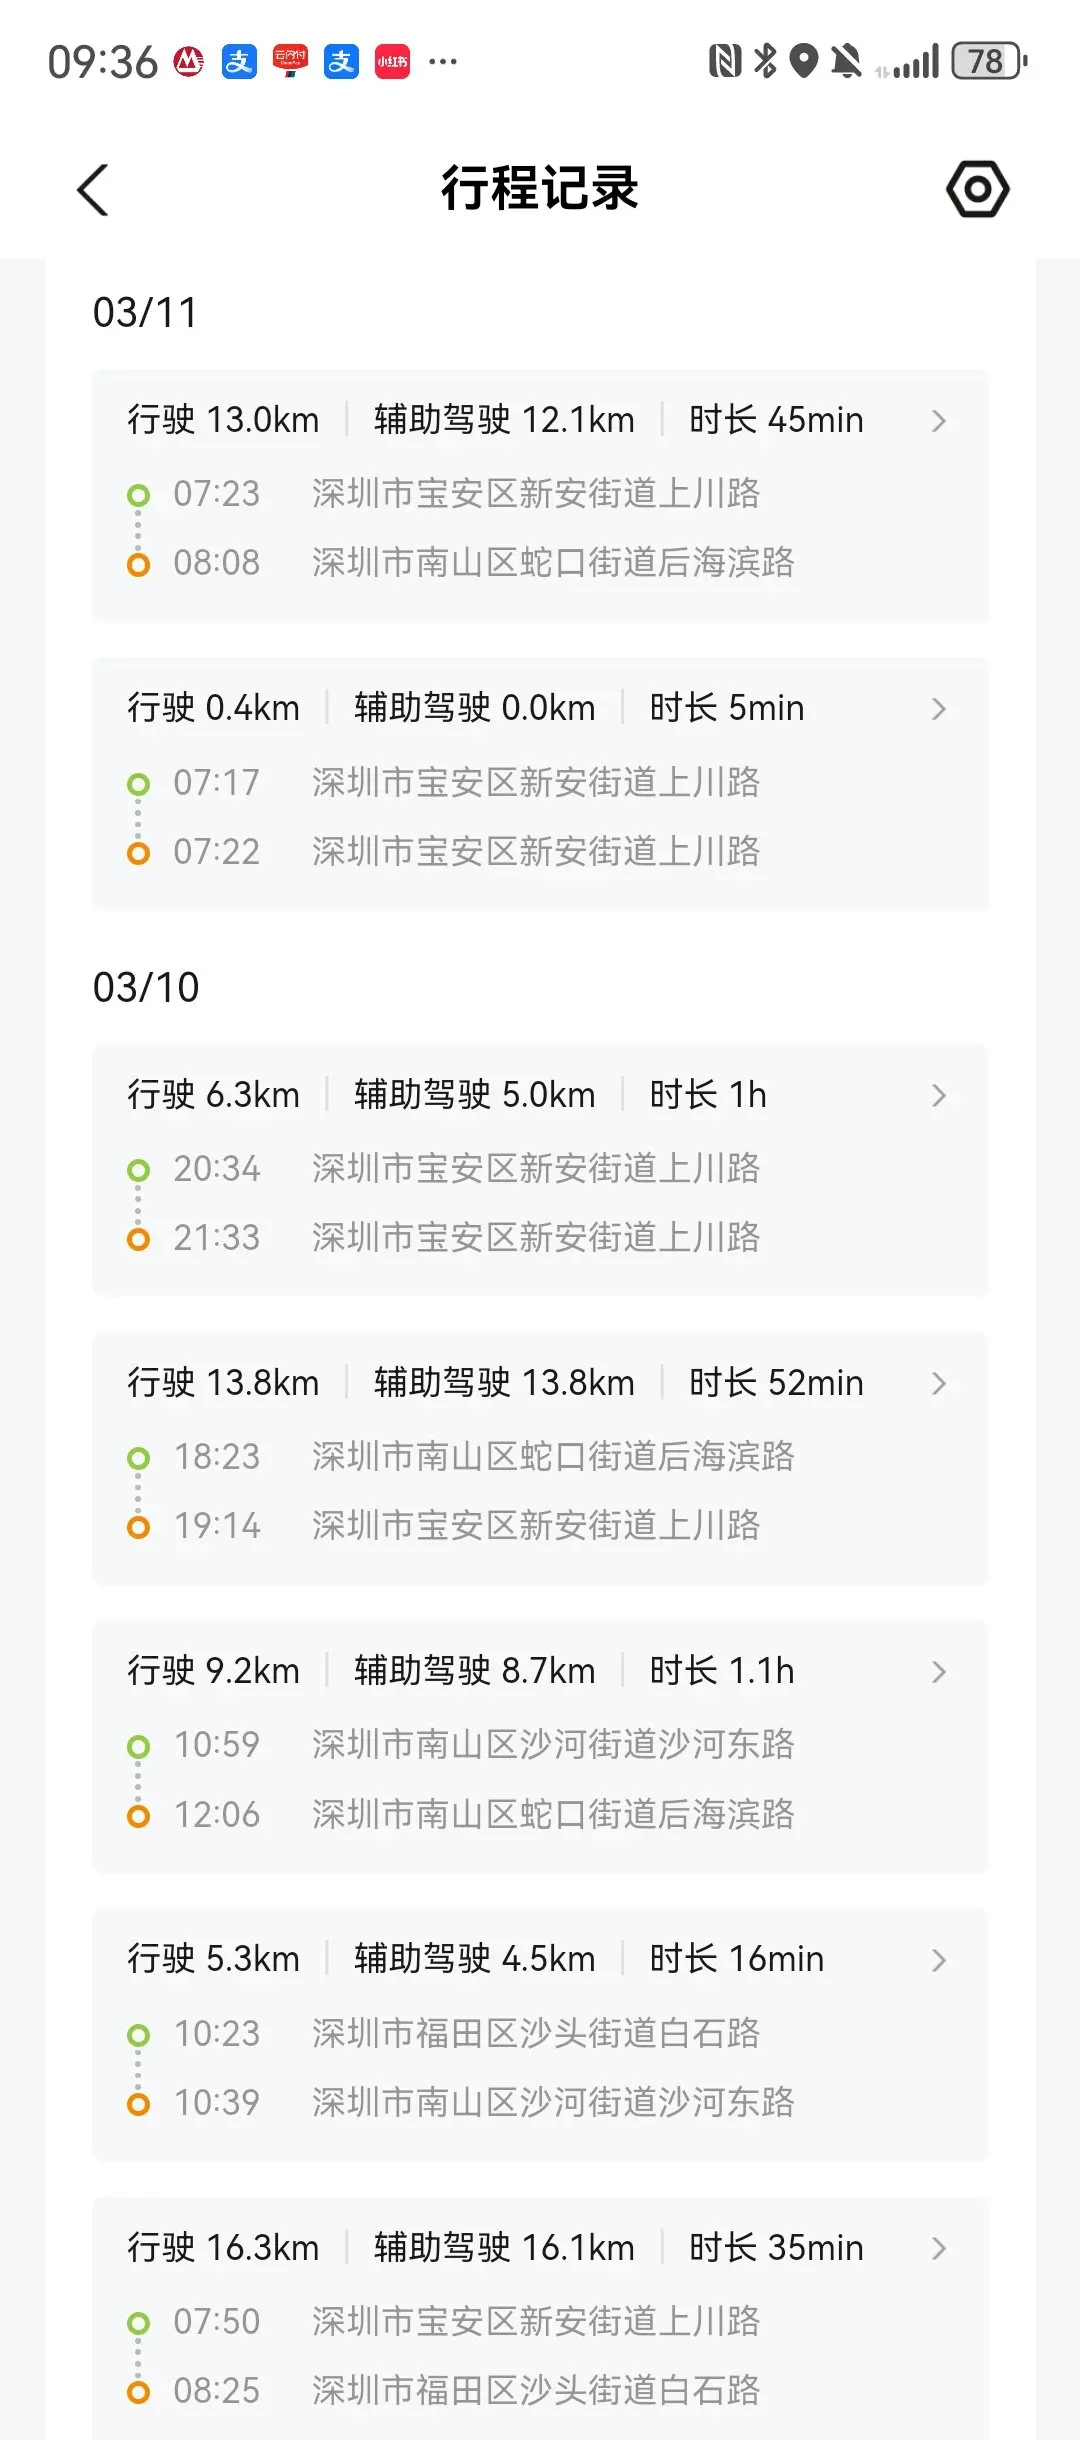
Task: Expand the 13.0km trip chevron
Action: click(x=938, y=421)
